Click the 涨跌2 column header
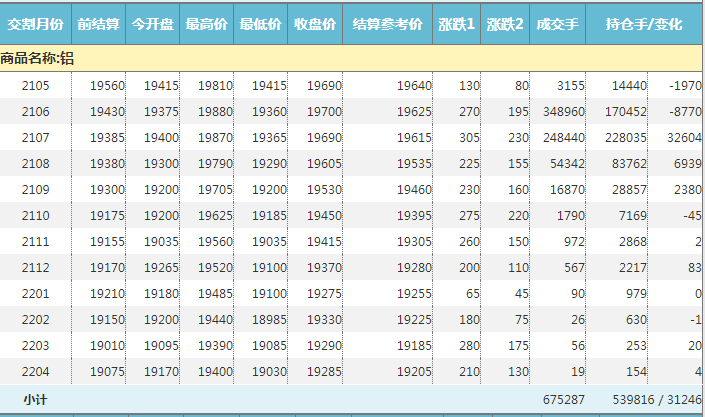705x417 pixels. point(506,23)
